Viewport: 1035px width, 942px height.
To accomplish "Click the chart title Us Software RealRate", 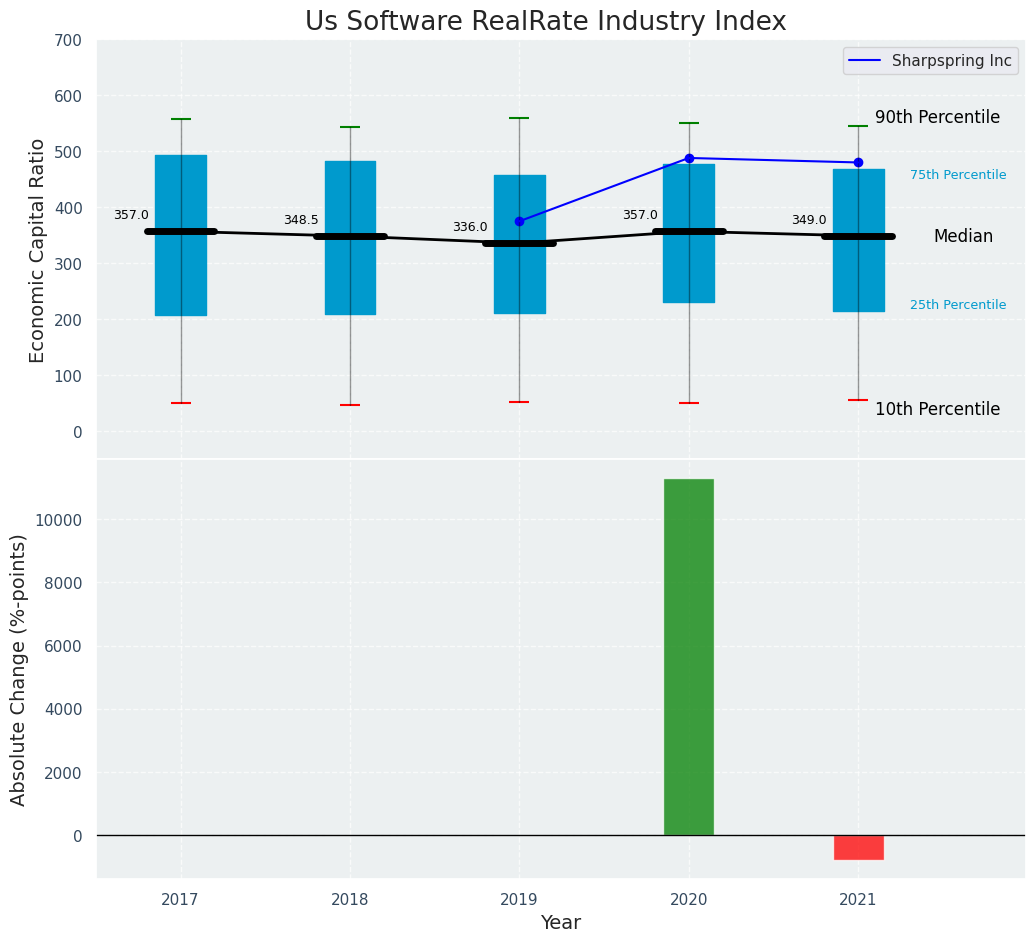I will tap(545, 21).
